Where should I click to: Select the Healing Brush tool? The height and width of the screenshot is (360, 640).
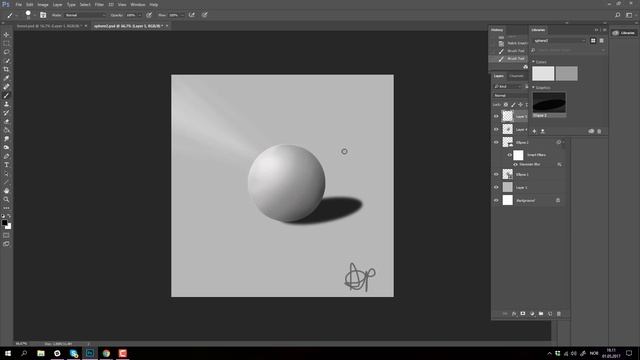tap(6, 87)
